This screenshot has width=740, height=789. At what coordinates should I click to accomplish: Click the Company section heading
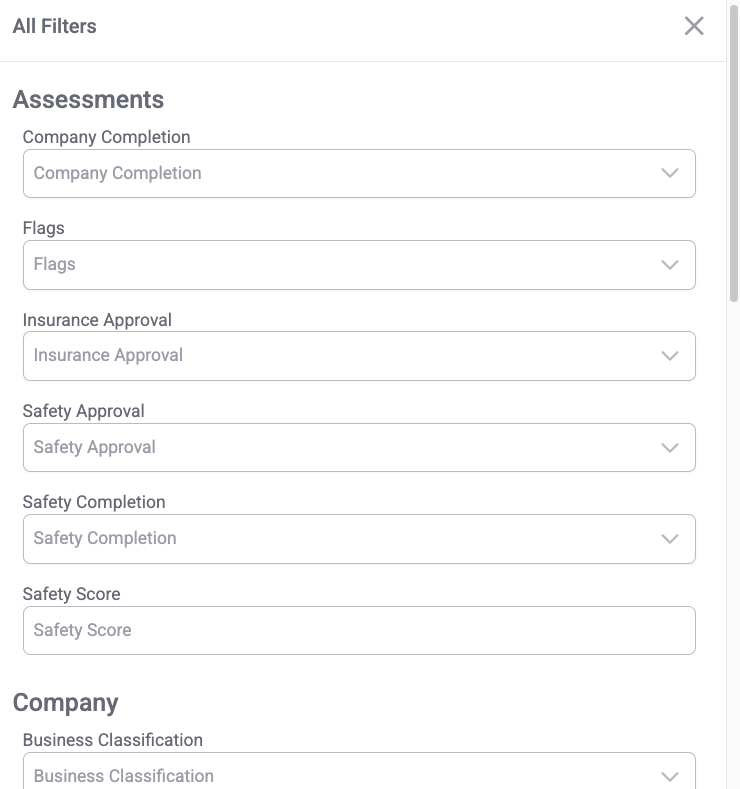(65, 703)
